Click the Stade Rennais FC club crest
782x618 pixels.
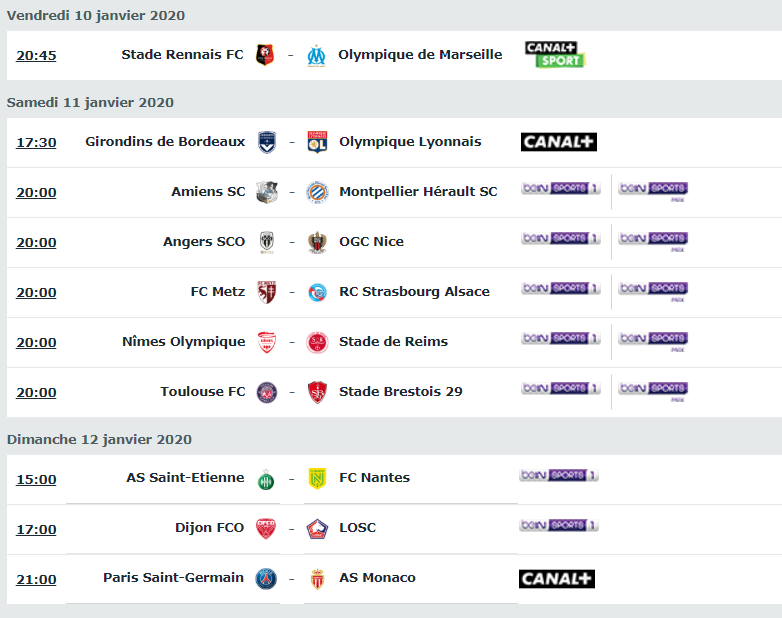coord(265,55)
